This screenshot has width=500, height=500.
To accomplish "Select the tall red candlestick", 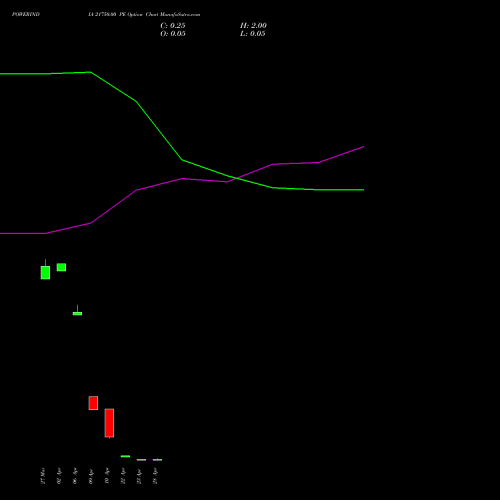I will coord(109,423).
